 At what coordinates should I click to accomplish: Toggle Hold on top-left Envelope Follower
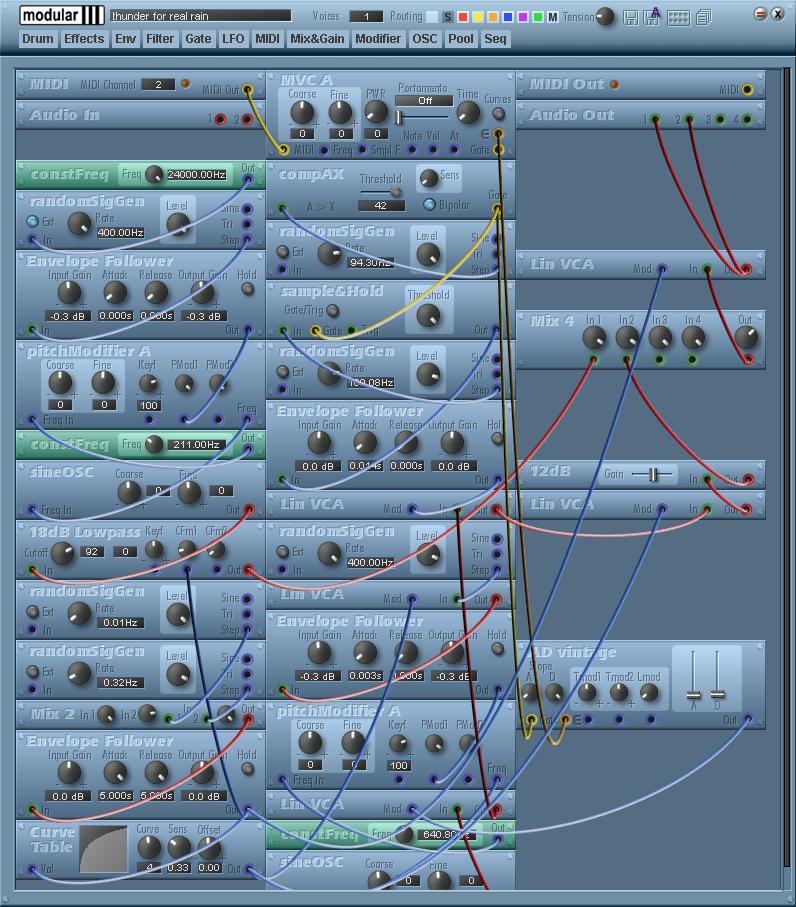pyautogui.click(x=248, y=289)
